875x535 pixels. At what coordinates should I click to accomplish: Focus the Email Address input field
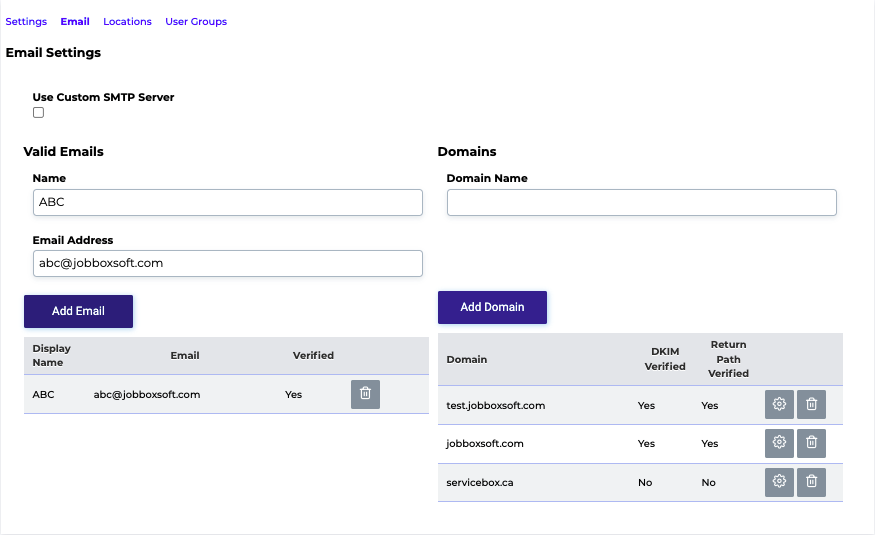point(228,263)
